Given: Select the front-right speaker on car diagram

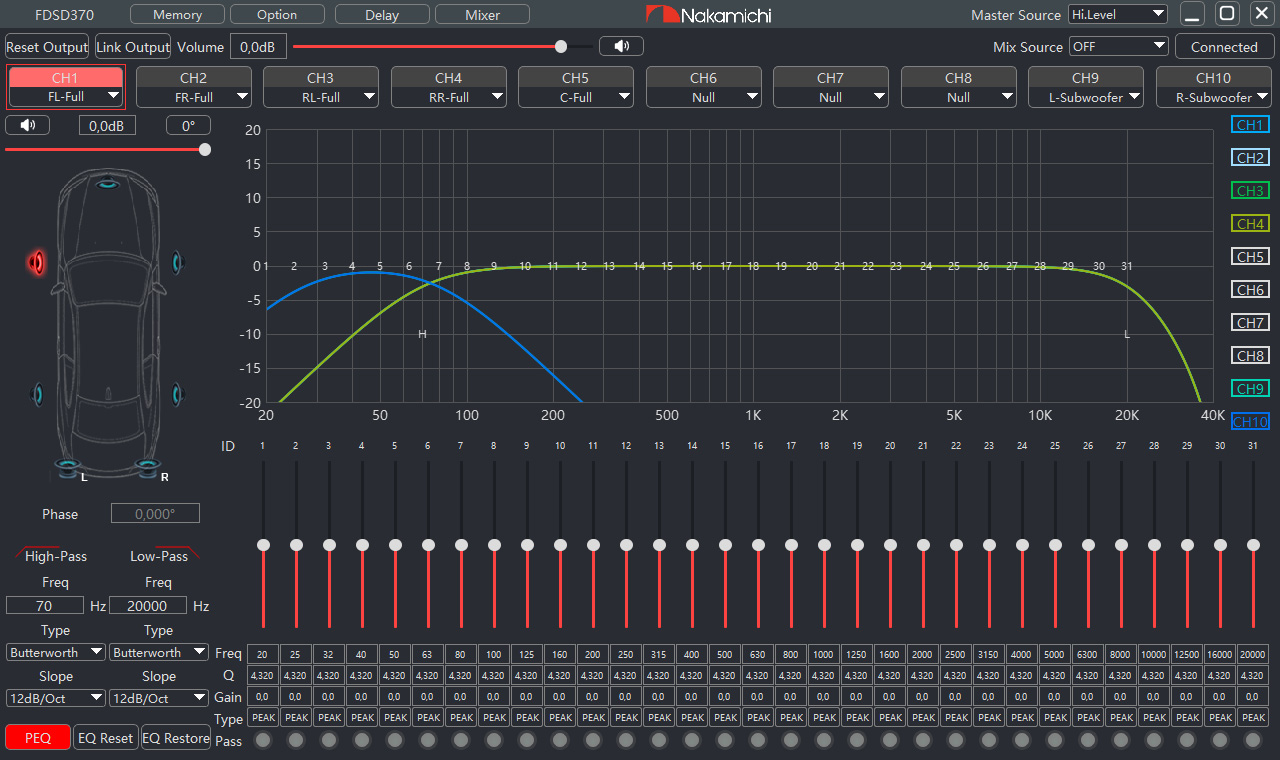Looking at the screenshot, I should 178,262.
